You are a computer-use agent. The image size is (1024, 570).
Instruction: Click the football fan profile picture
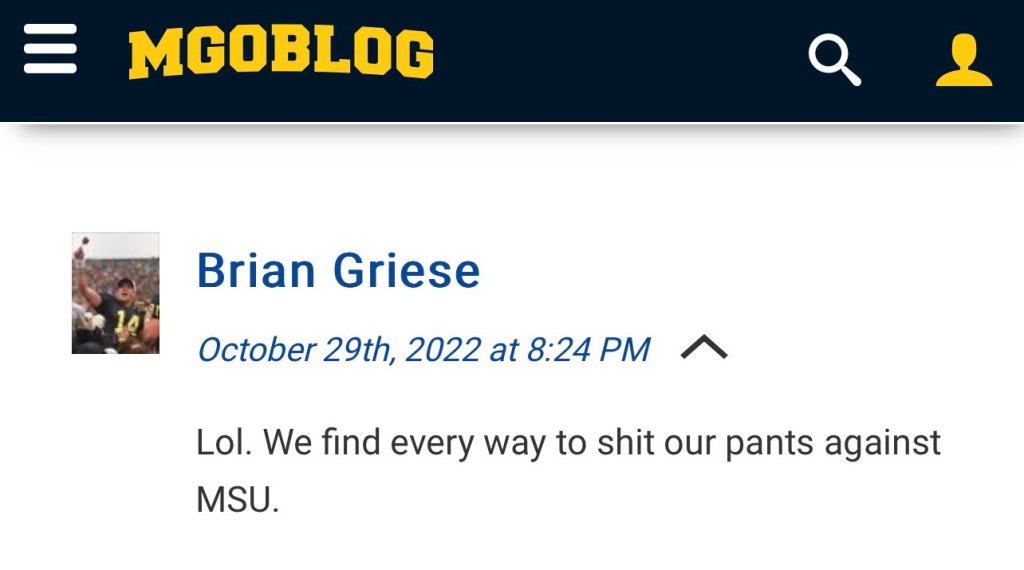point(115,293)
